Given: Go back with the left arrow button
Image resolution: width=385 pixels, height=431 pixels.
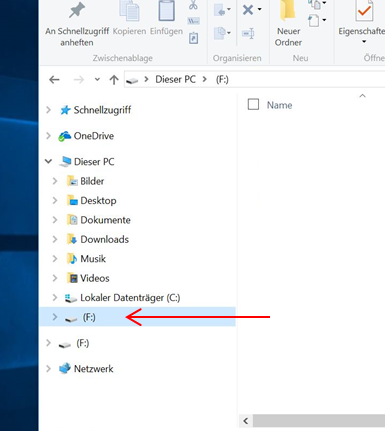Looking at the screenshot, I should tap(54, 80).
